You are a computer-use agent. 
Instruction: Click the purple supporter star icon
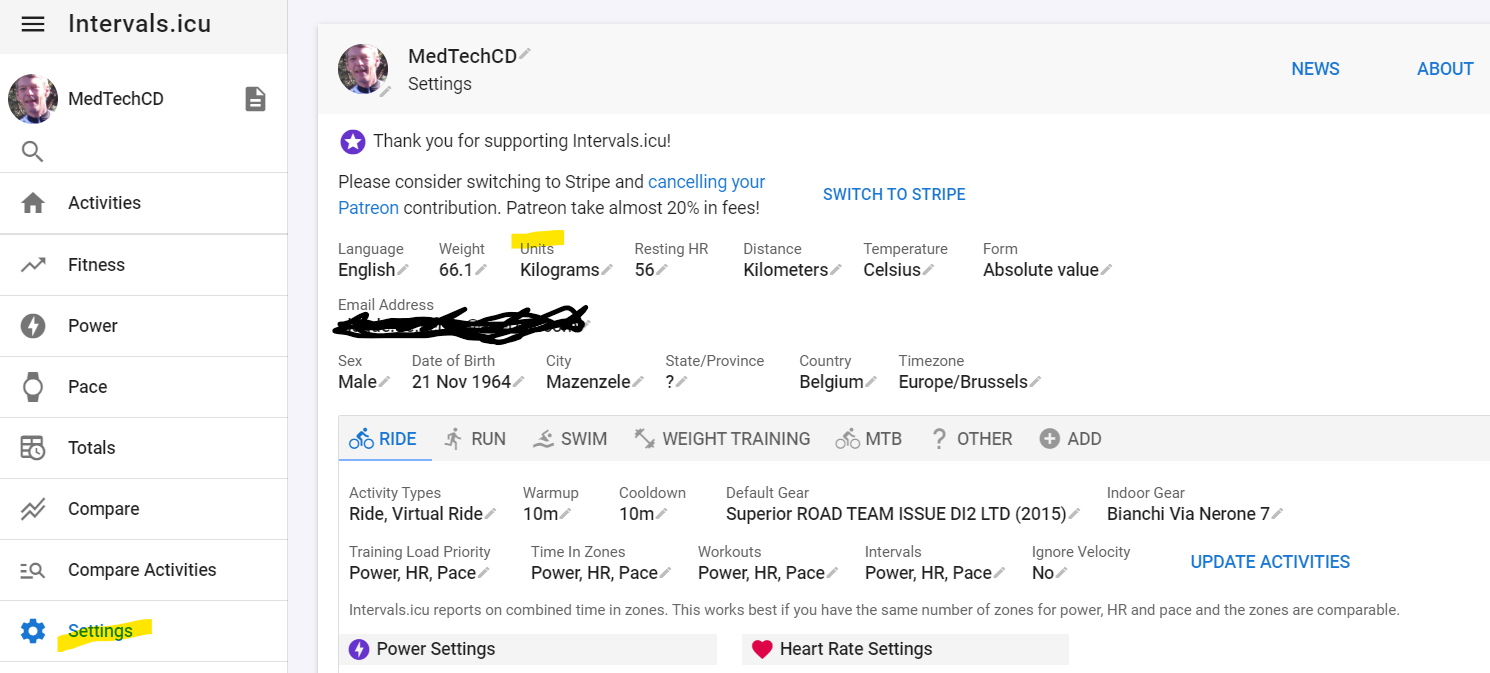352,141
